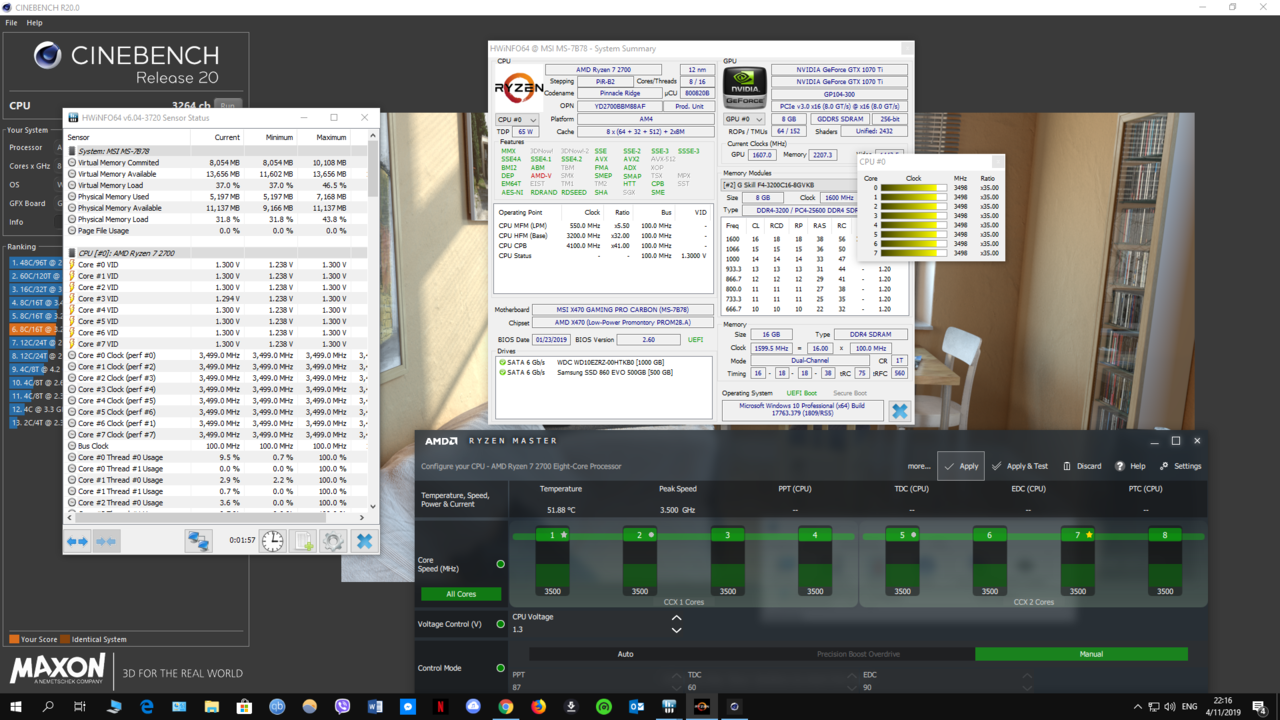Image resolution: width=1280 pixels, height=720 pixels.
Task: Open CPU #0 selector dropdown in System Summary
Action: point(517,119)
